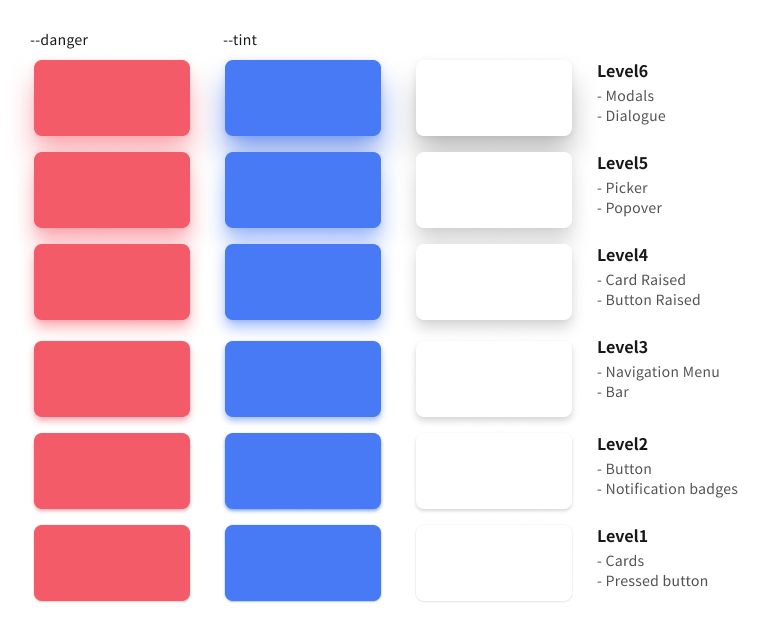Click the blue tint swatch in Level5 row
The width and height of the screenshot is (768, 643).
303,190
